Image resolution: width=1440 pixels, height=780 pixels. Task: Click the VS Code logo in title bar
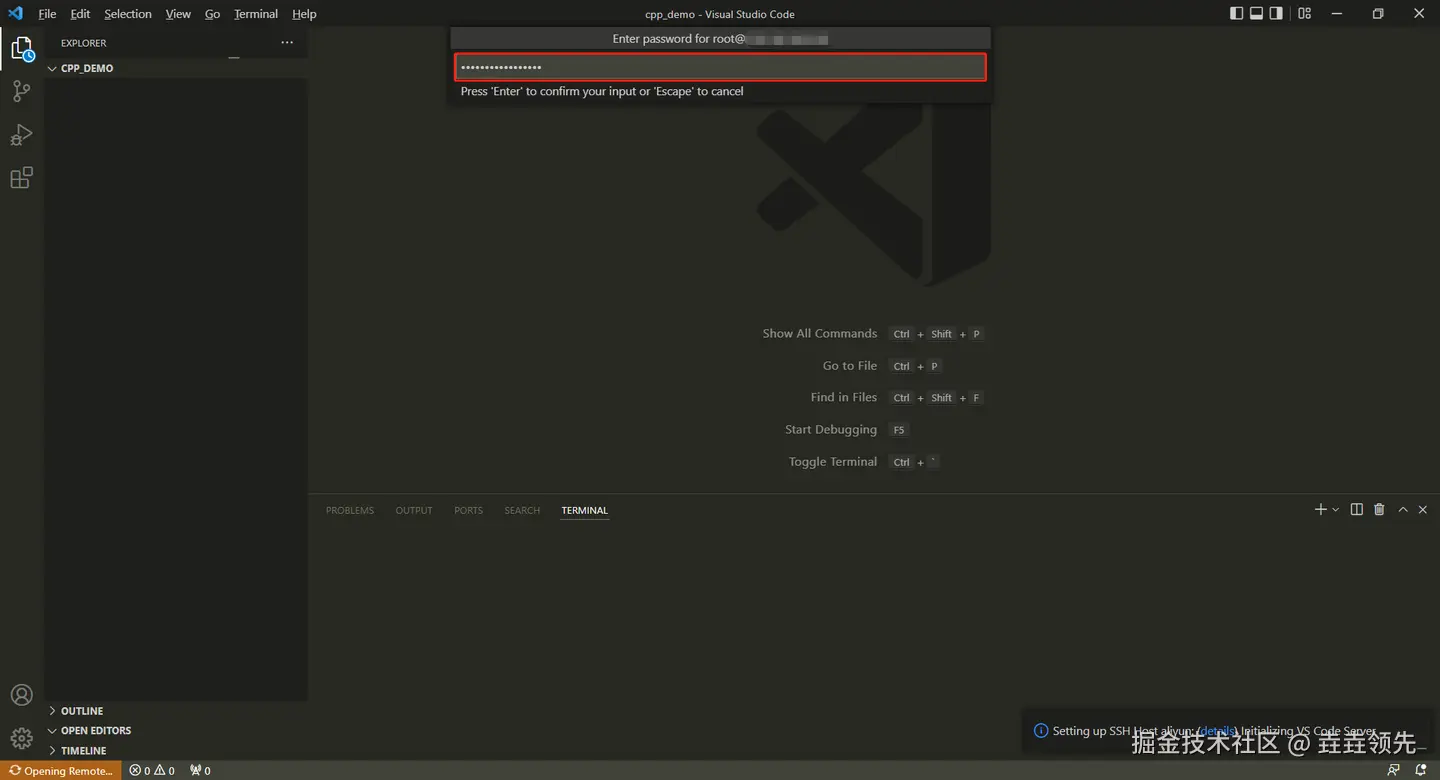15,14
